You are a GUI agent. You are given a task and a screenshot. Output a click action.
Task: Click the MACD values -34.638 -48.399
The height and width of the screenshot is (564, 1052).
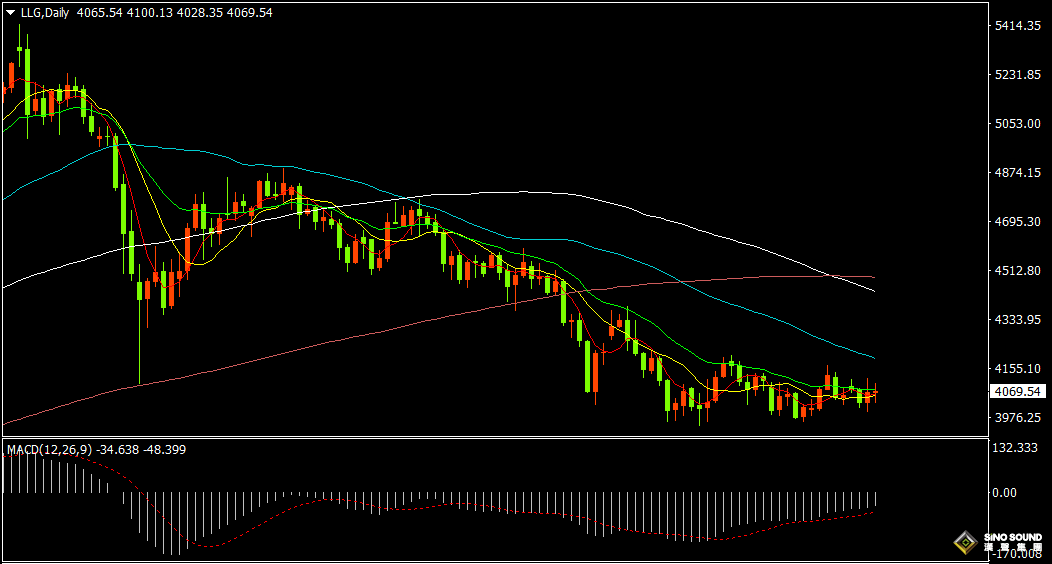coord(142,450)
